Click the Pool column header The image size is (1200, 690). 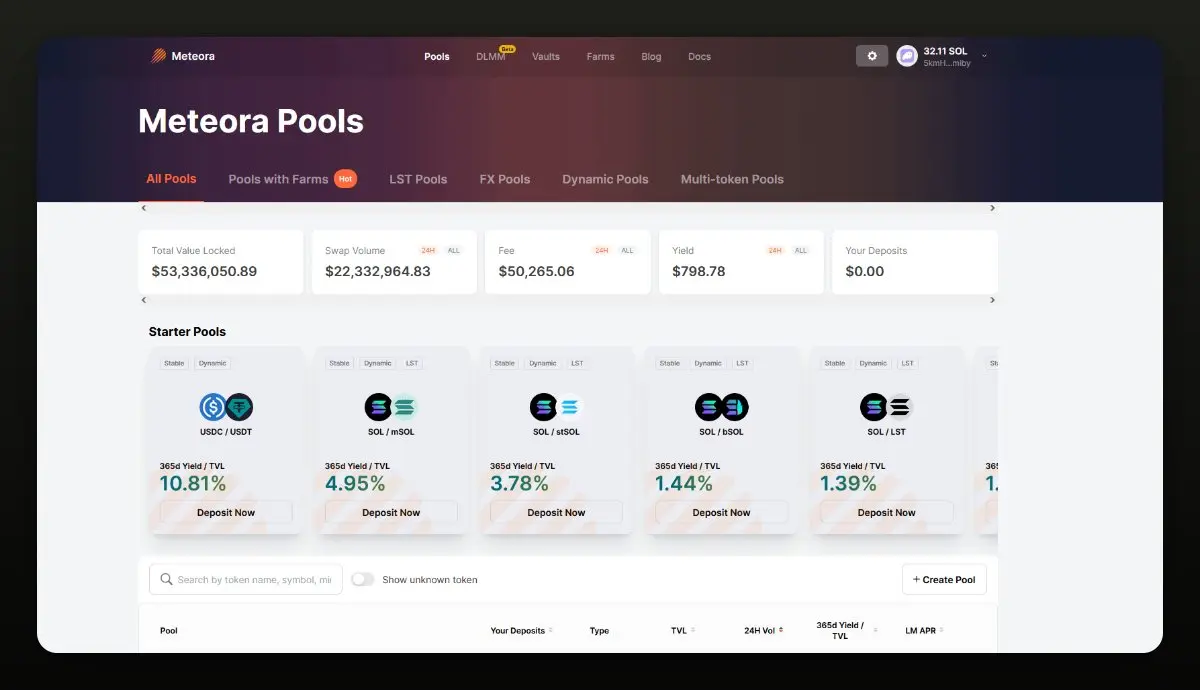[x=169, y=631]
